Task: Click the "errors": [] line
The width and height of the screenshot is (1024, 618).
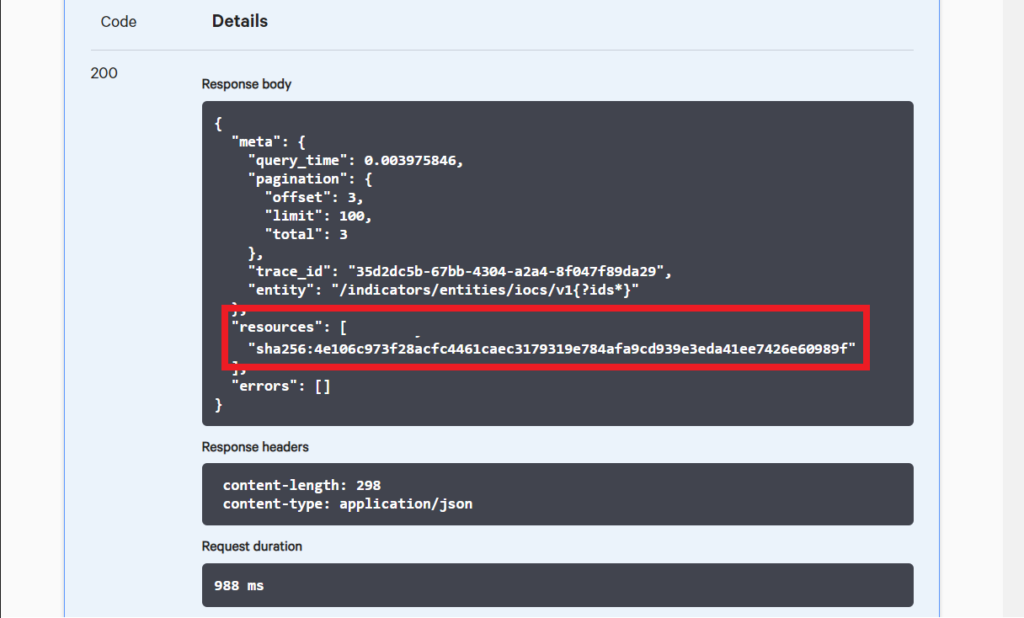Action: coord(281,386)
